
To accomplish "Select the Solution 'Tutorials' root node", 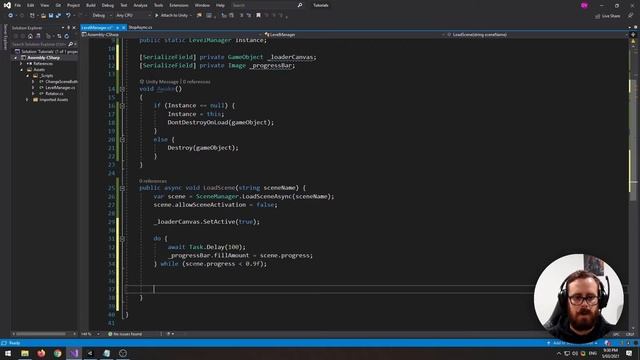I will tap(46, 52).
